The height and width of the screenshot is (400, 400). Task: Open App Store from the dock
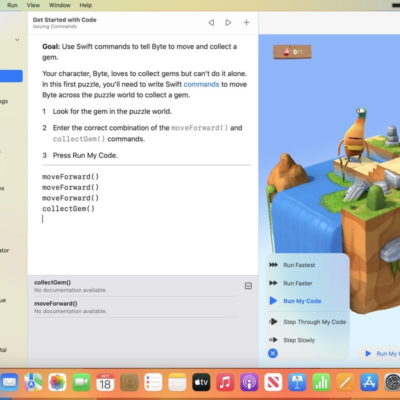click(369, 382)
